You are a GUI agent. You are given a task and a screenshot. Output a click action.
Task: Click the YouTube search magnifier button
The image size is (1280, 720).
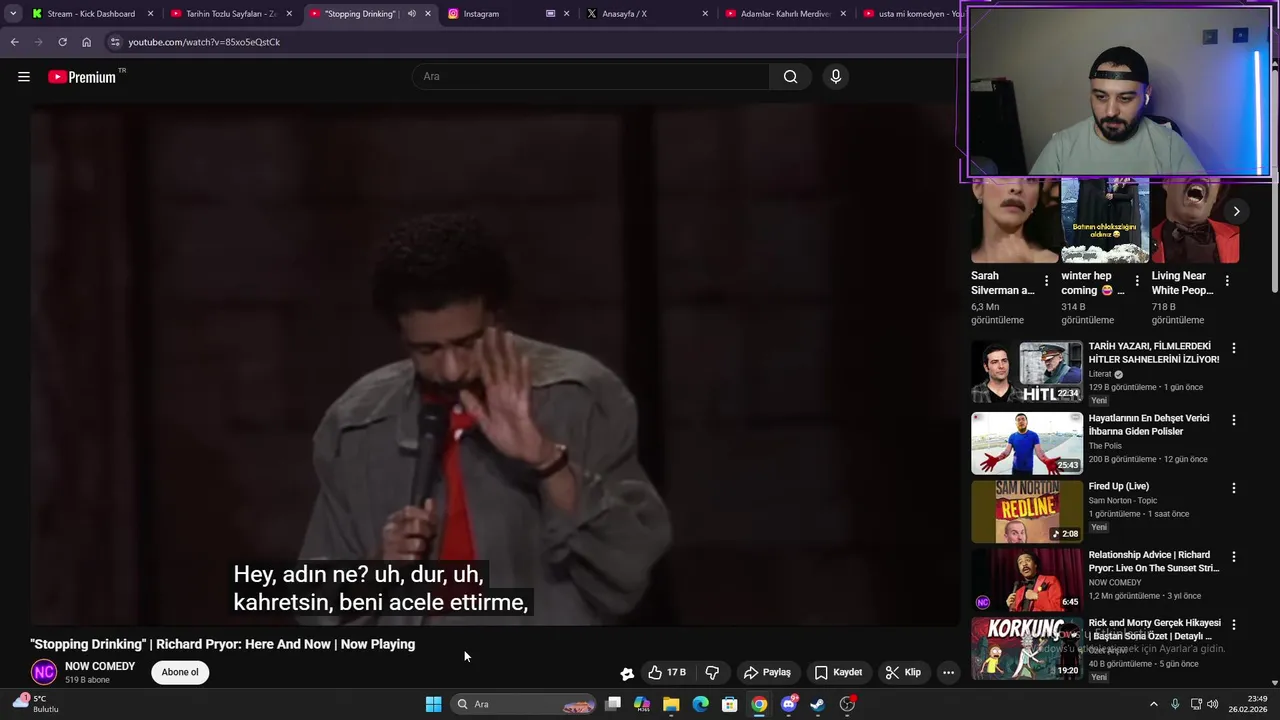790,76
